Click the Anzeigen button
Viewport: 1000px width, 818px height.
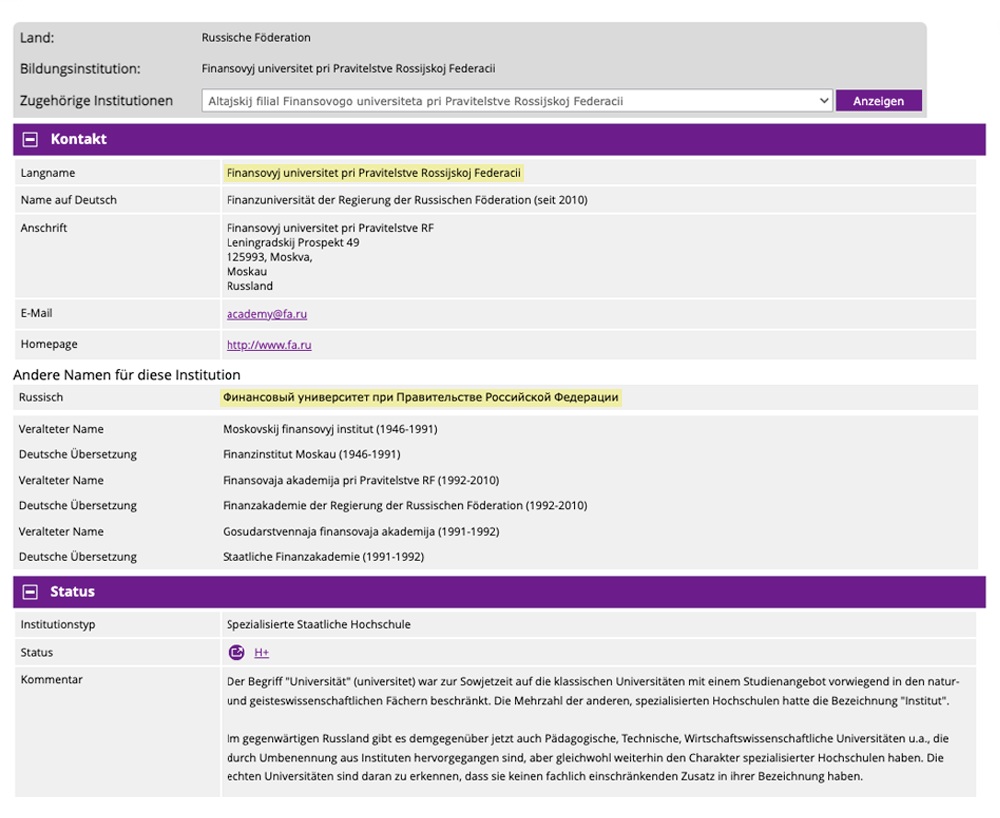[x=878, y=101]
